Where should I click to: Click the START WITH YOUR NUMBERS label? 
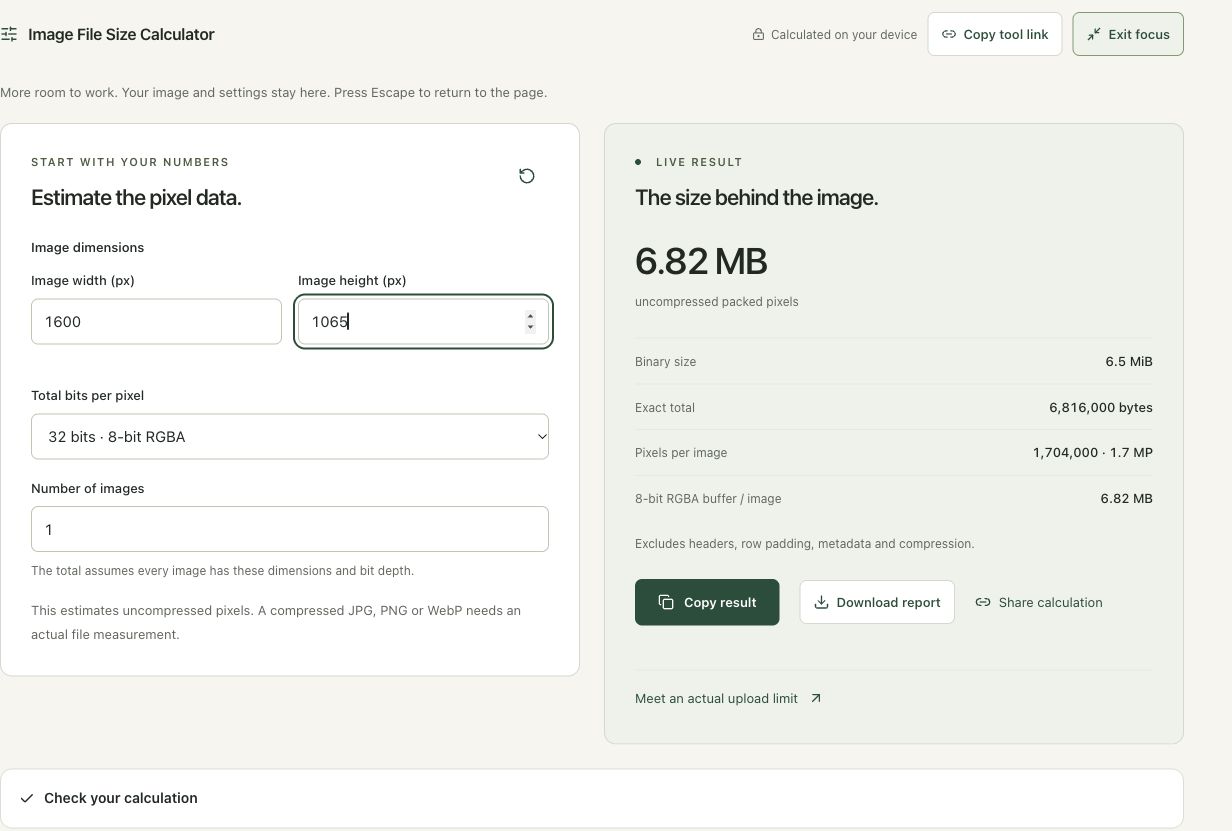point(130,162)
